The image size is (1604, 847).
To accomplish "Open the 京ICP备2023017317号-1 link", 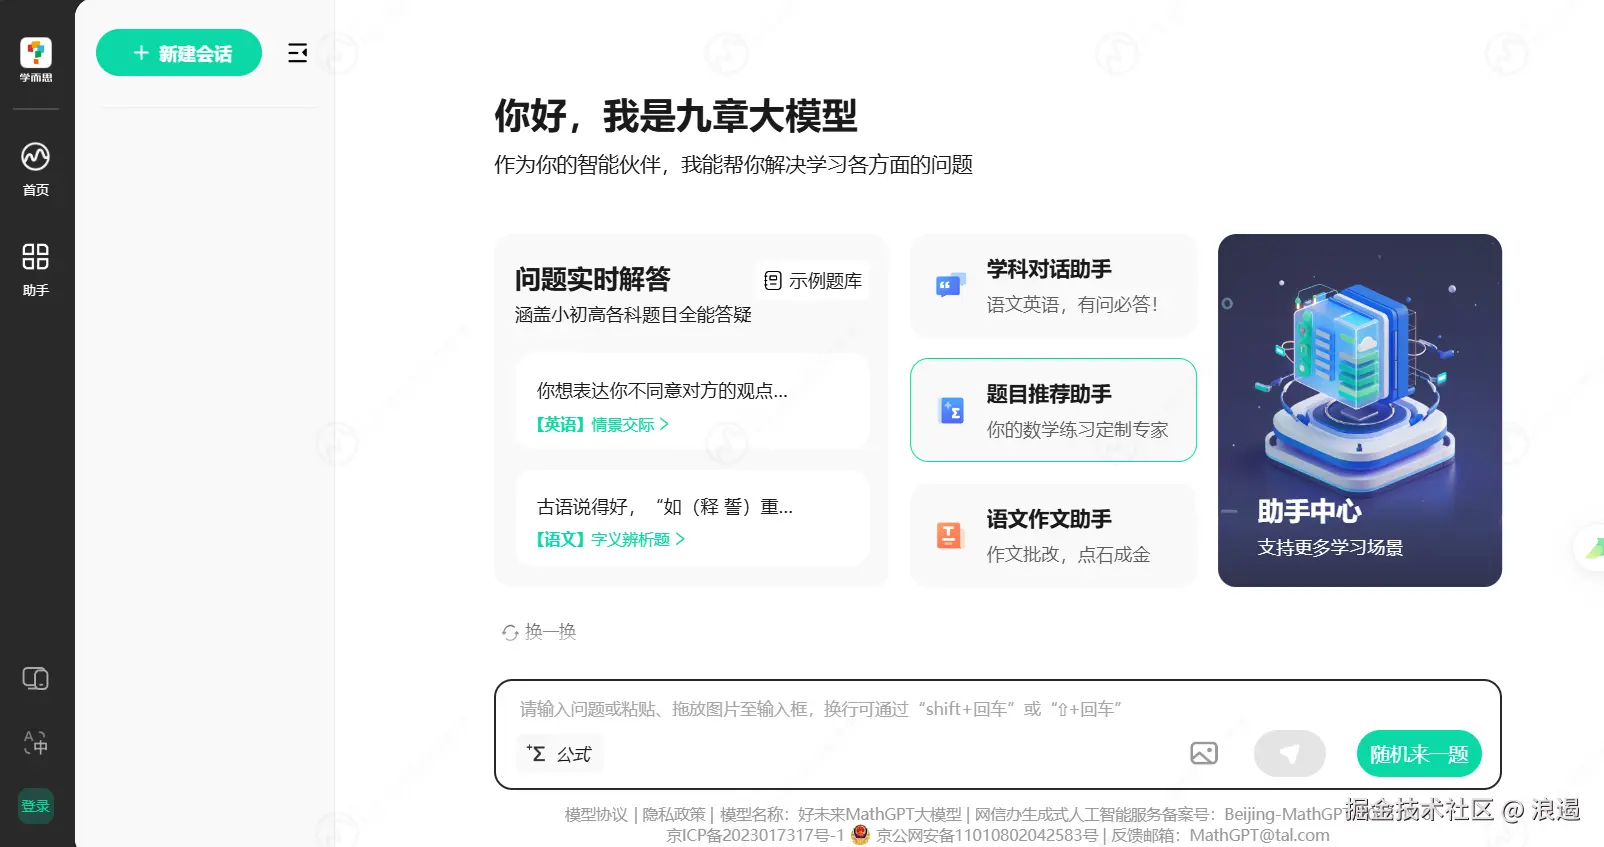I will click(755, 835).
